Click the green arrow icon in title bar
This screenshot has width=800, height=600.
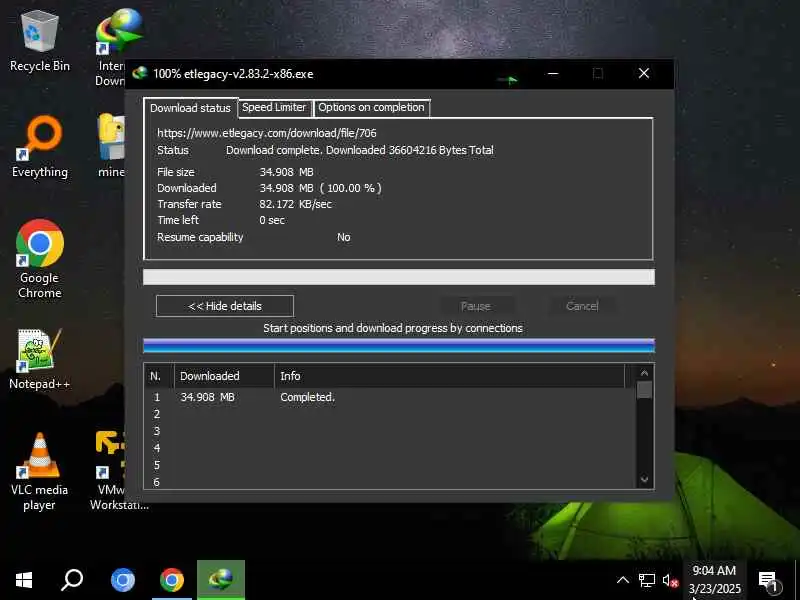click(x=508, y=79)
